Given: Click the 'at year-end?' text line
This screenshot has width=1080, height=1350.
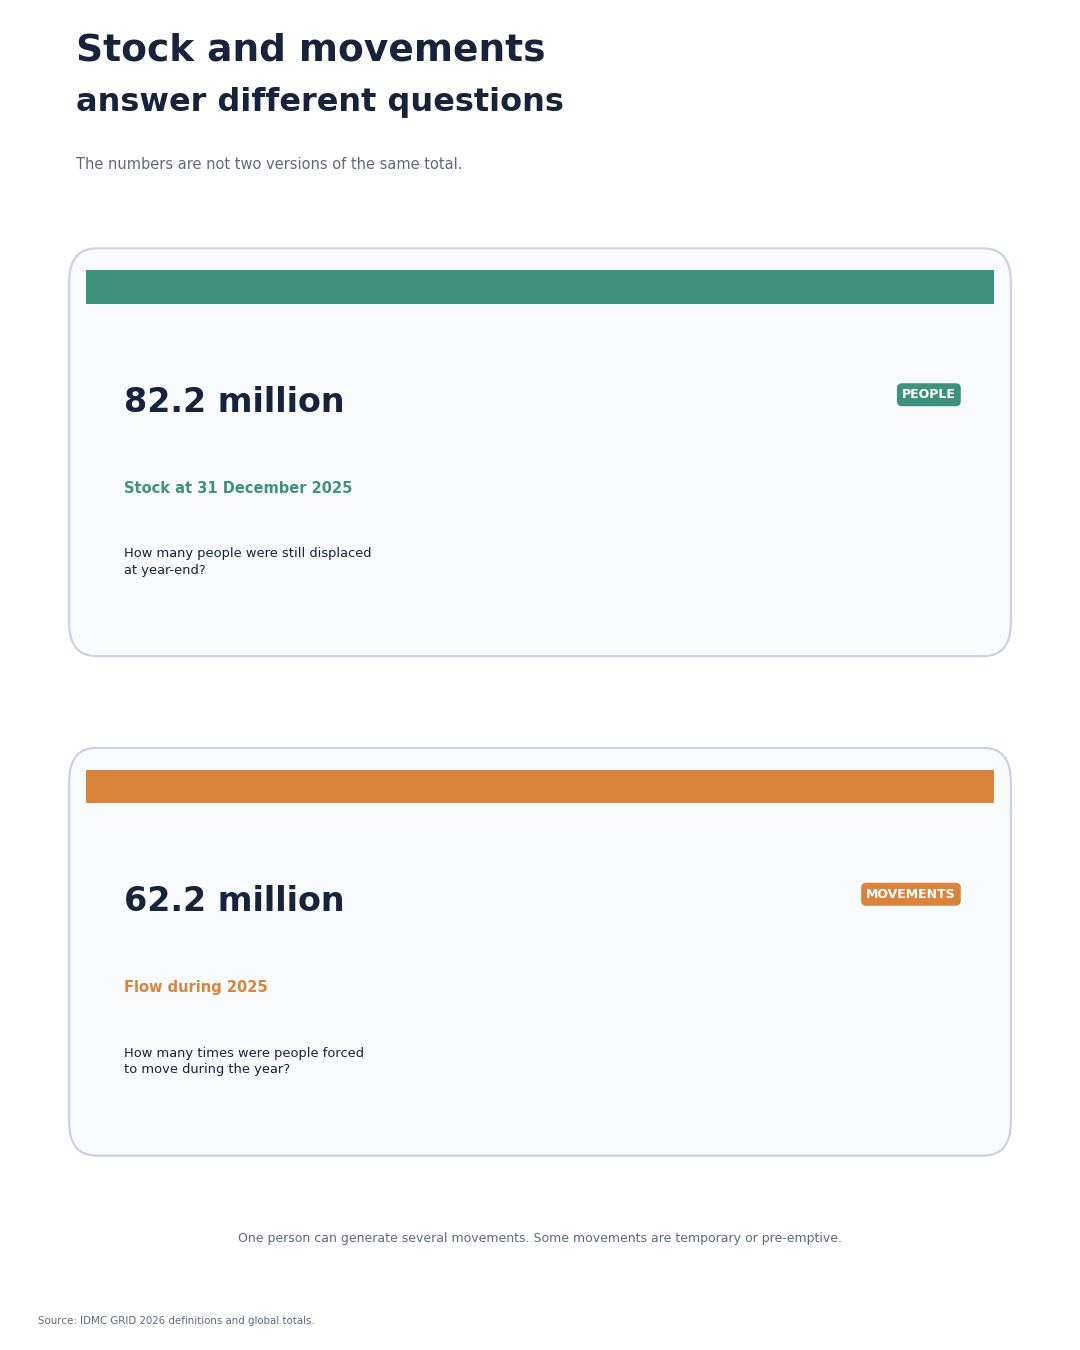Looking at the screenshot, I should coord(165,570).
